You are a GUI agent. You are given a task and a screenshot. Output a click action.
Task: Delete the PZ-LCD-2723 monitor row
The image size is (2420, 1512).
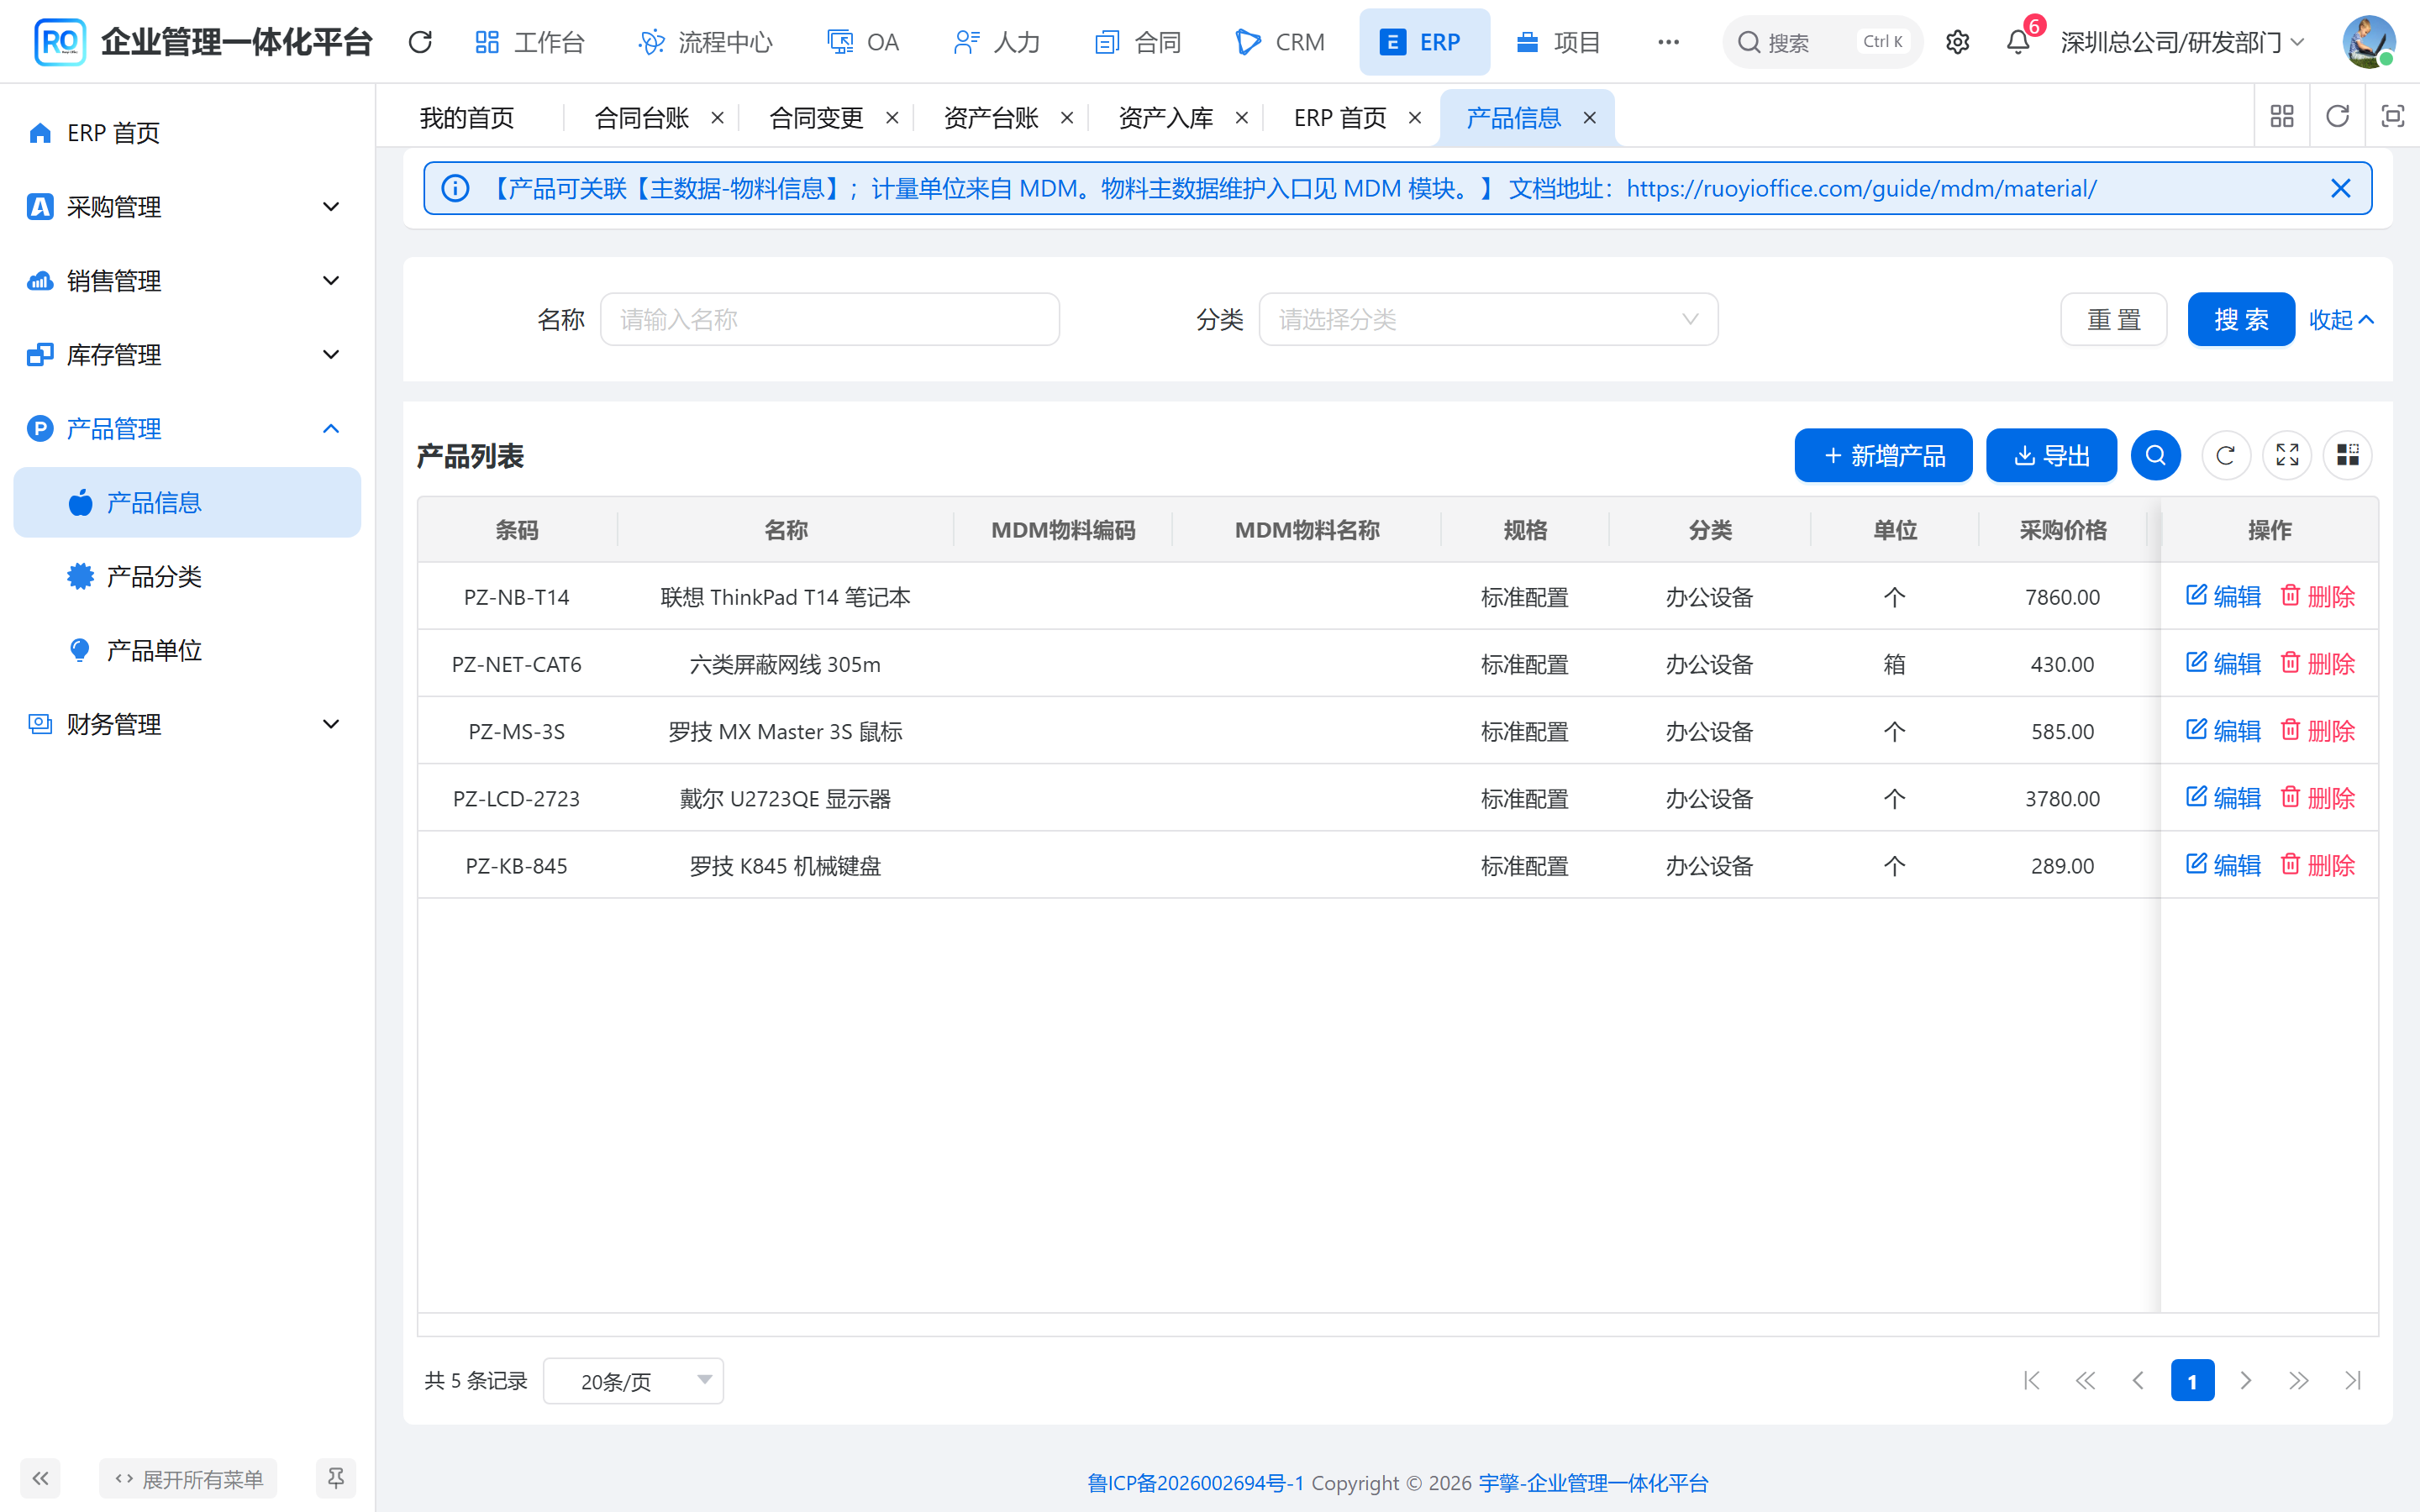2318,798
